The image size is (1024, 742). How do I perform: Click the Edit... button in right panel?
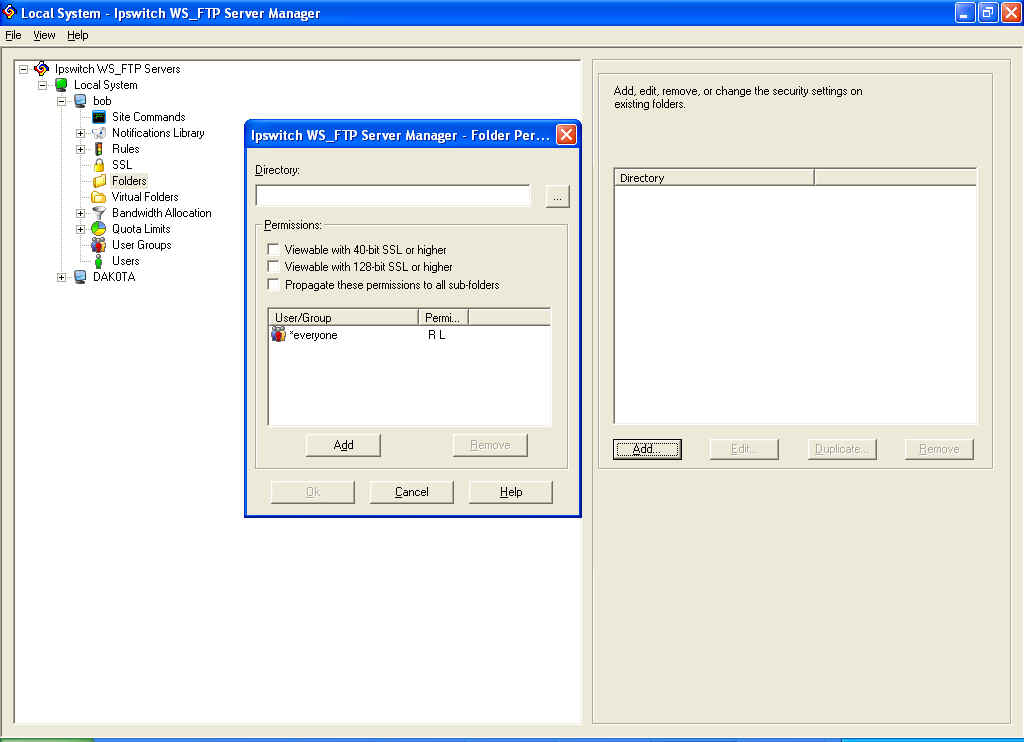point(744,449)
